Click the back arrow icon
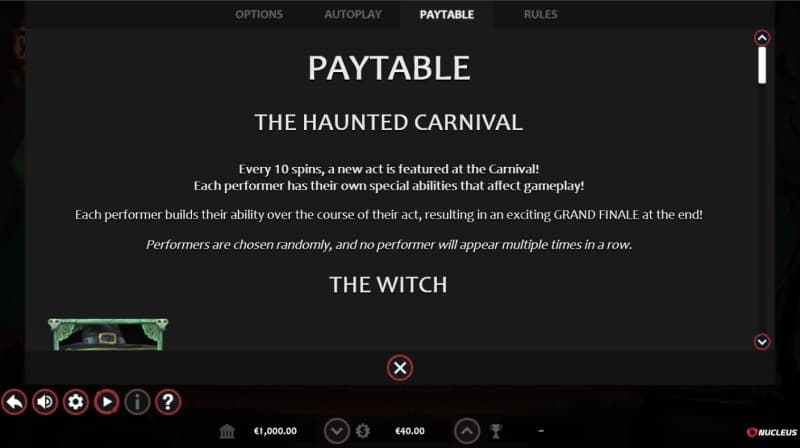 14,402
